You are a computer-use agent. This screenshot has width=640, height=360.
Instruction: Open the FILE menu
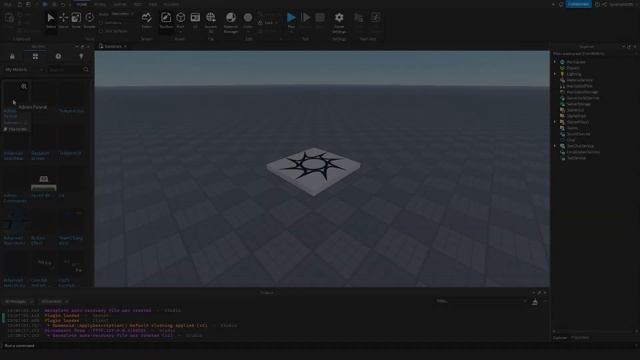[7, 4]
